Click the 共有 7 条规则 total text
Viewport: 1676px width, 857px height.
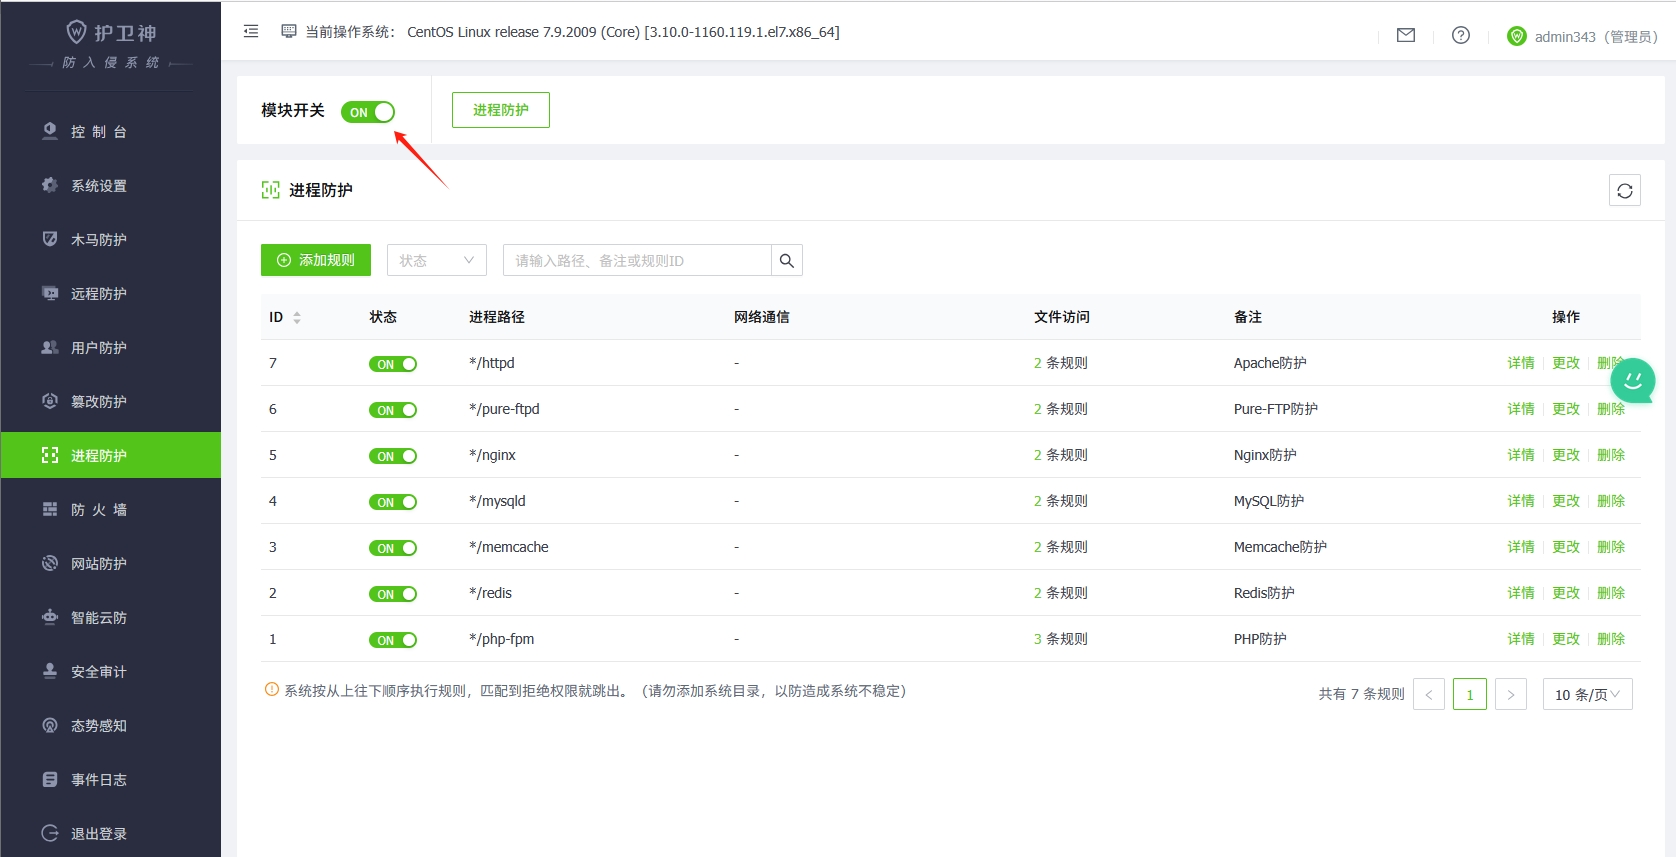point(1362,694)
